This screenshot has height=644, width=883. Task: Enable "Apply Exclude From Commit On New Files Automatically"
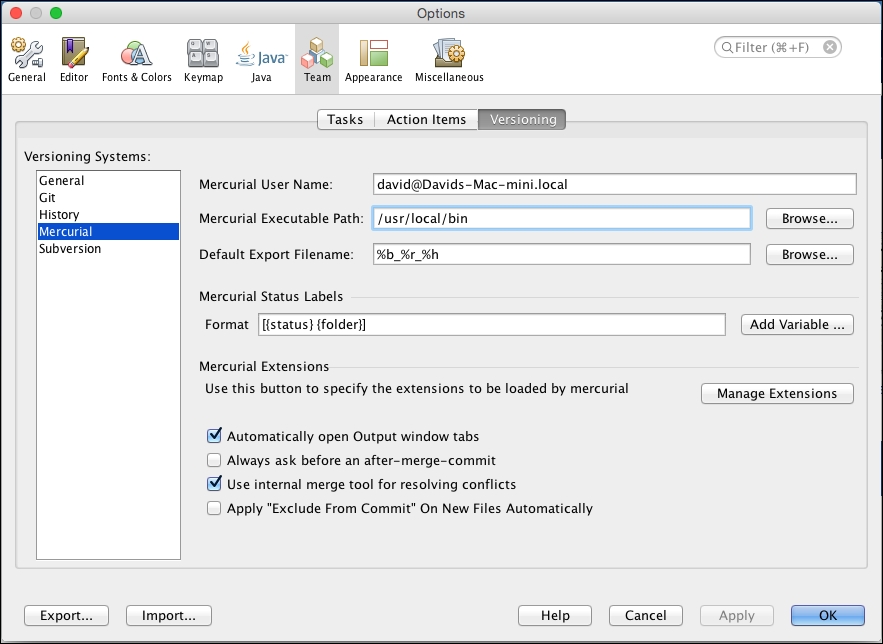pos(214,508)
